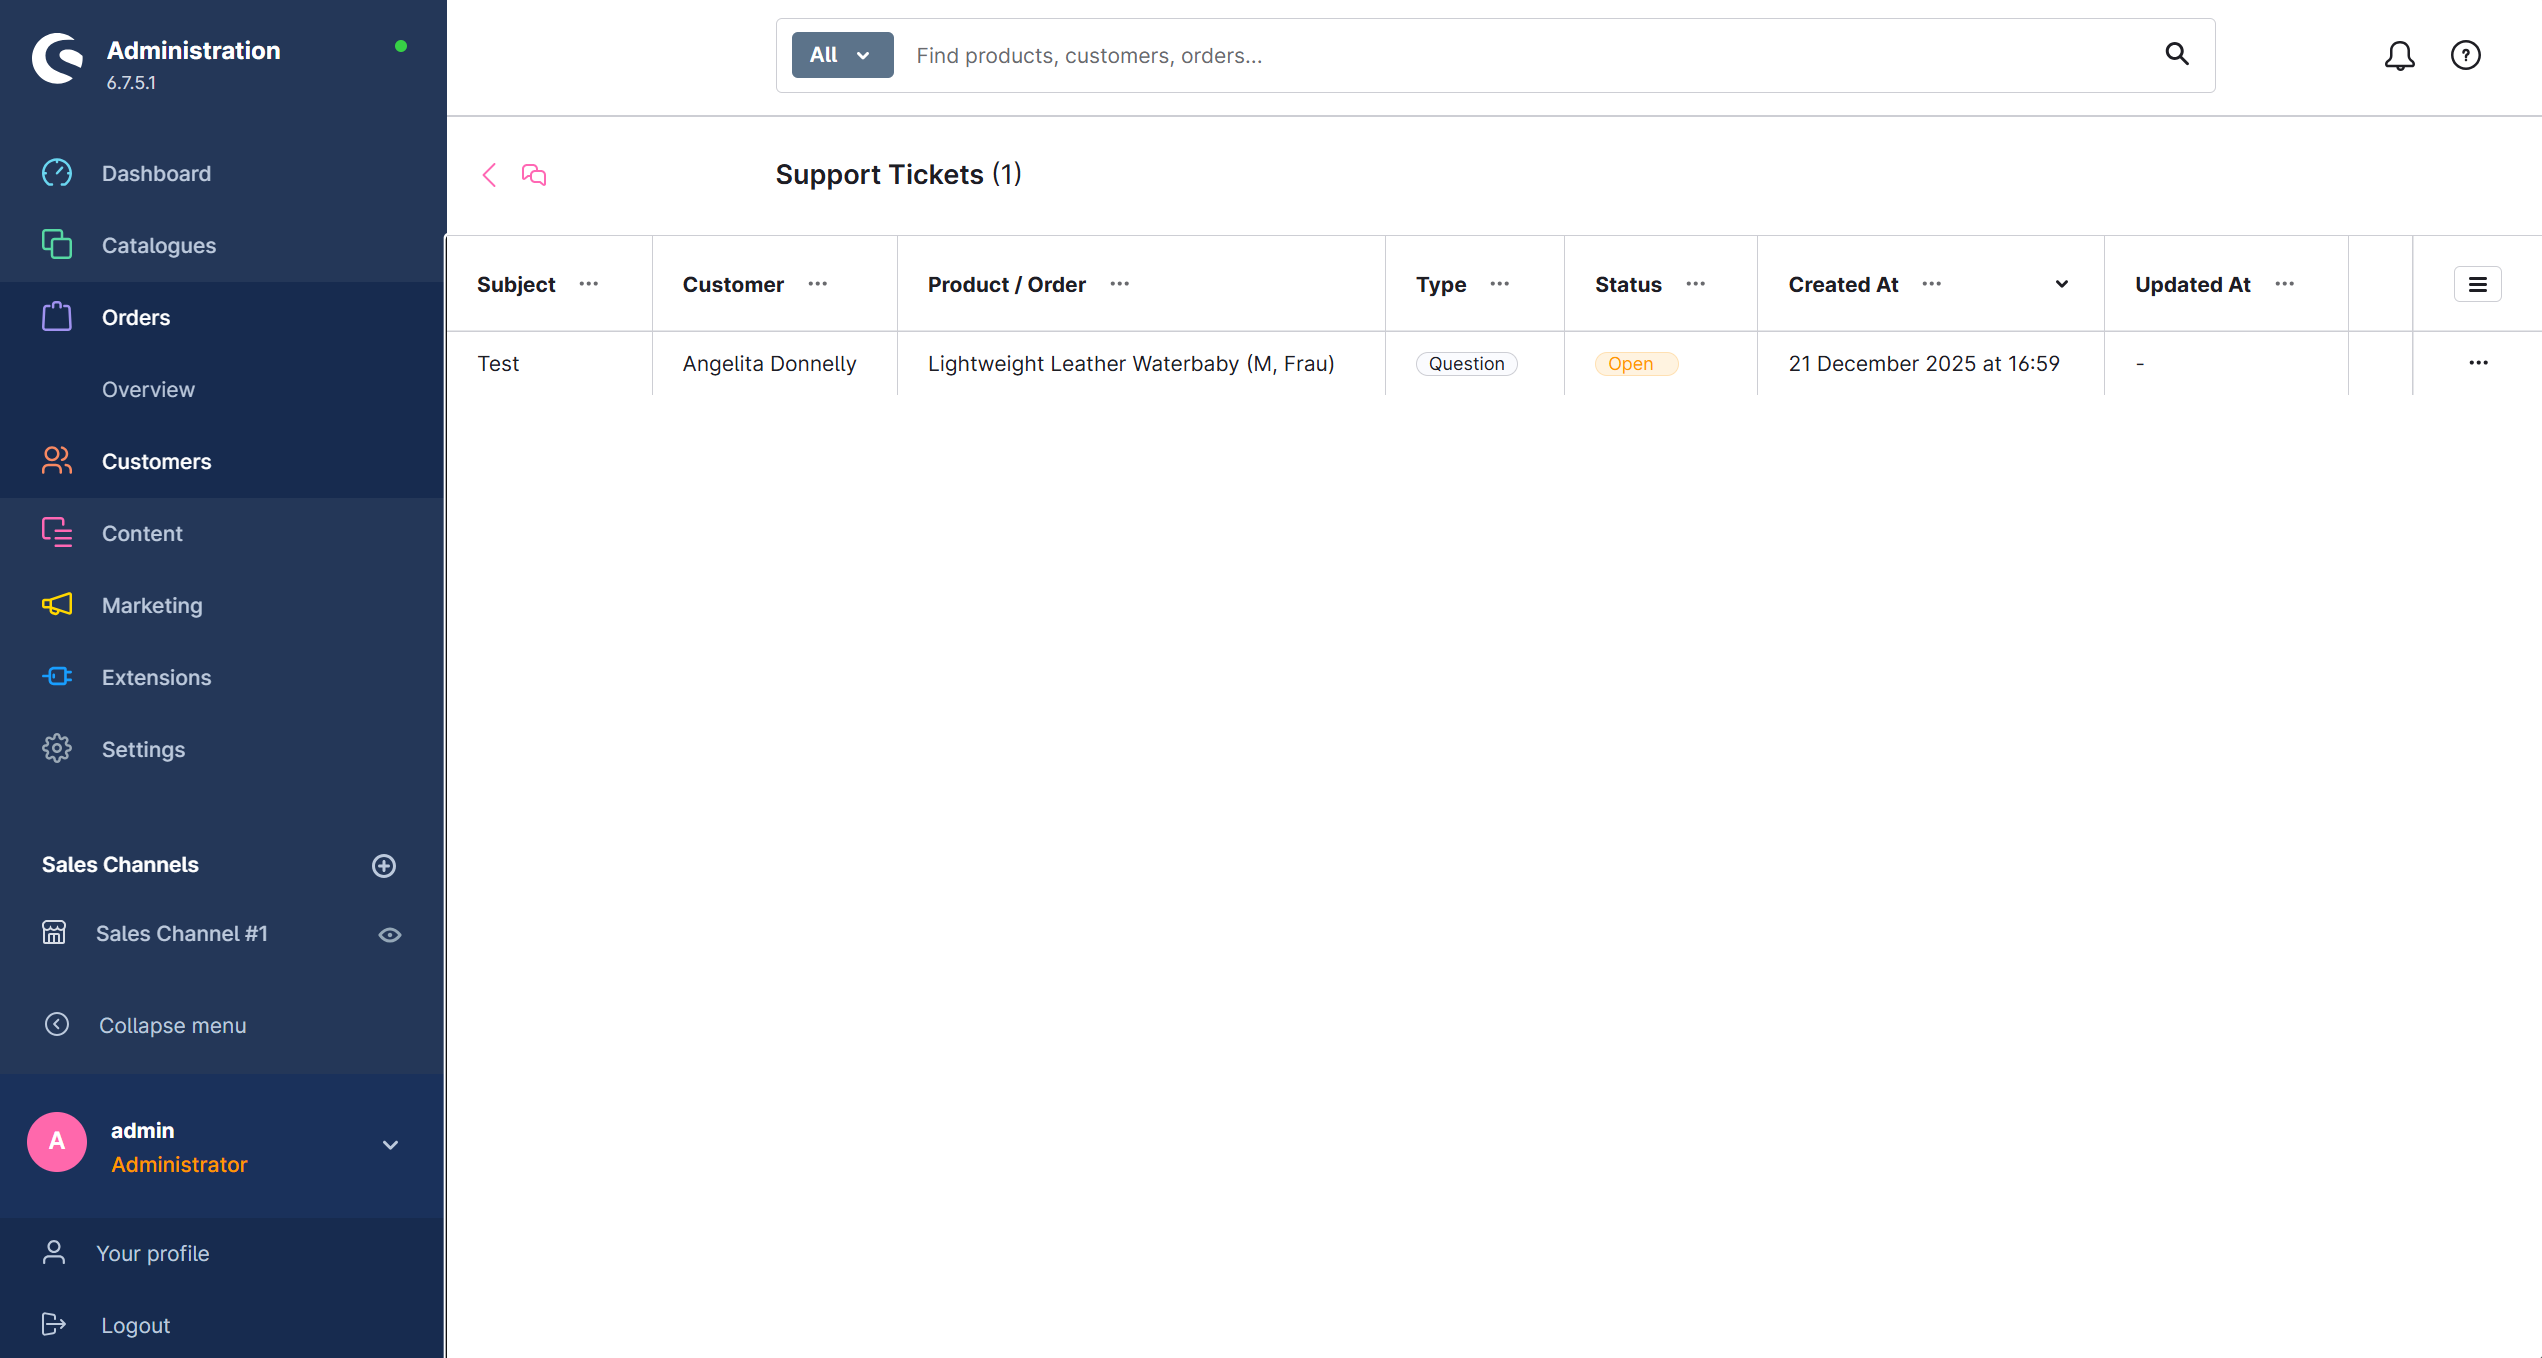
Task: Click the Catalogues icon
Action: click(57, 245)
